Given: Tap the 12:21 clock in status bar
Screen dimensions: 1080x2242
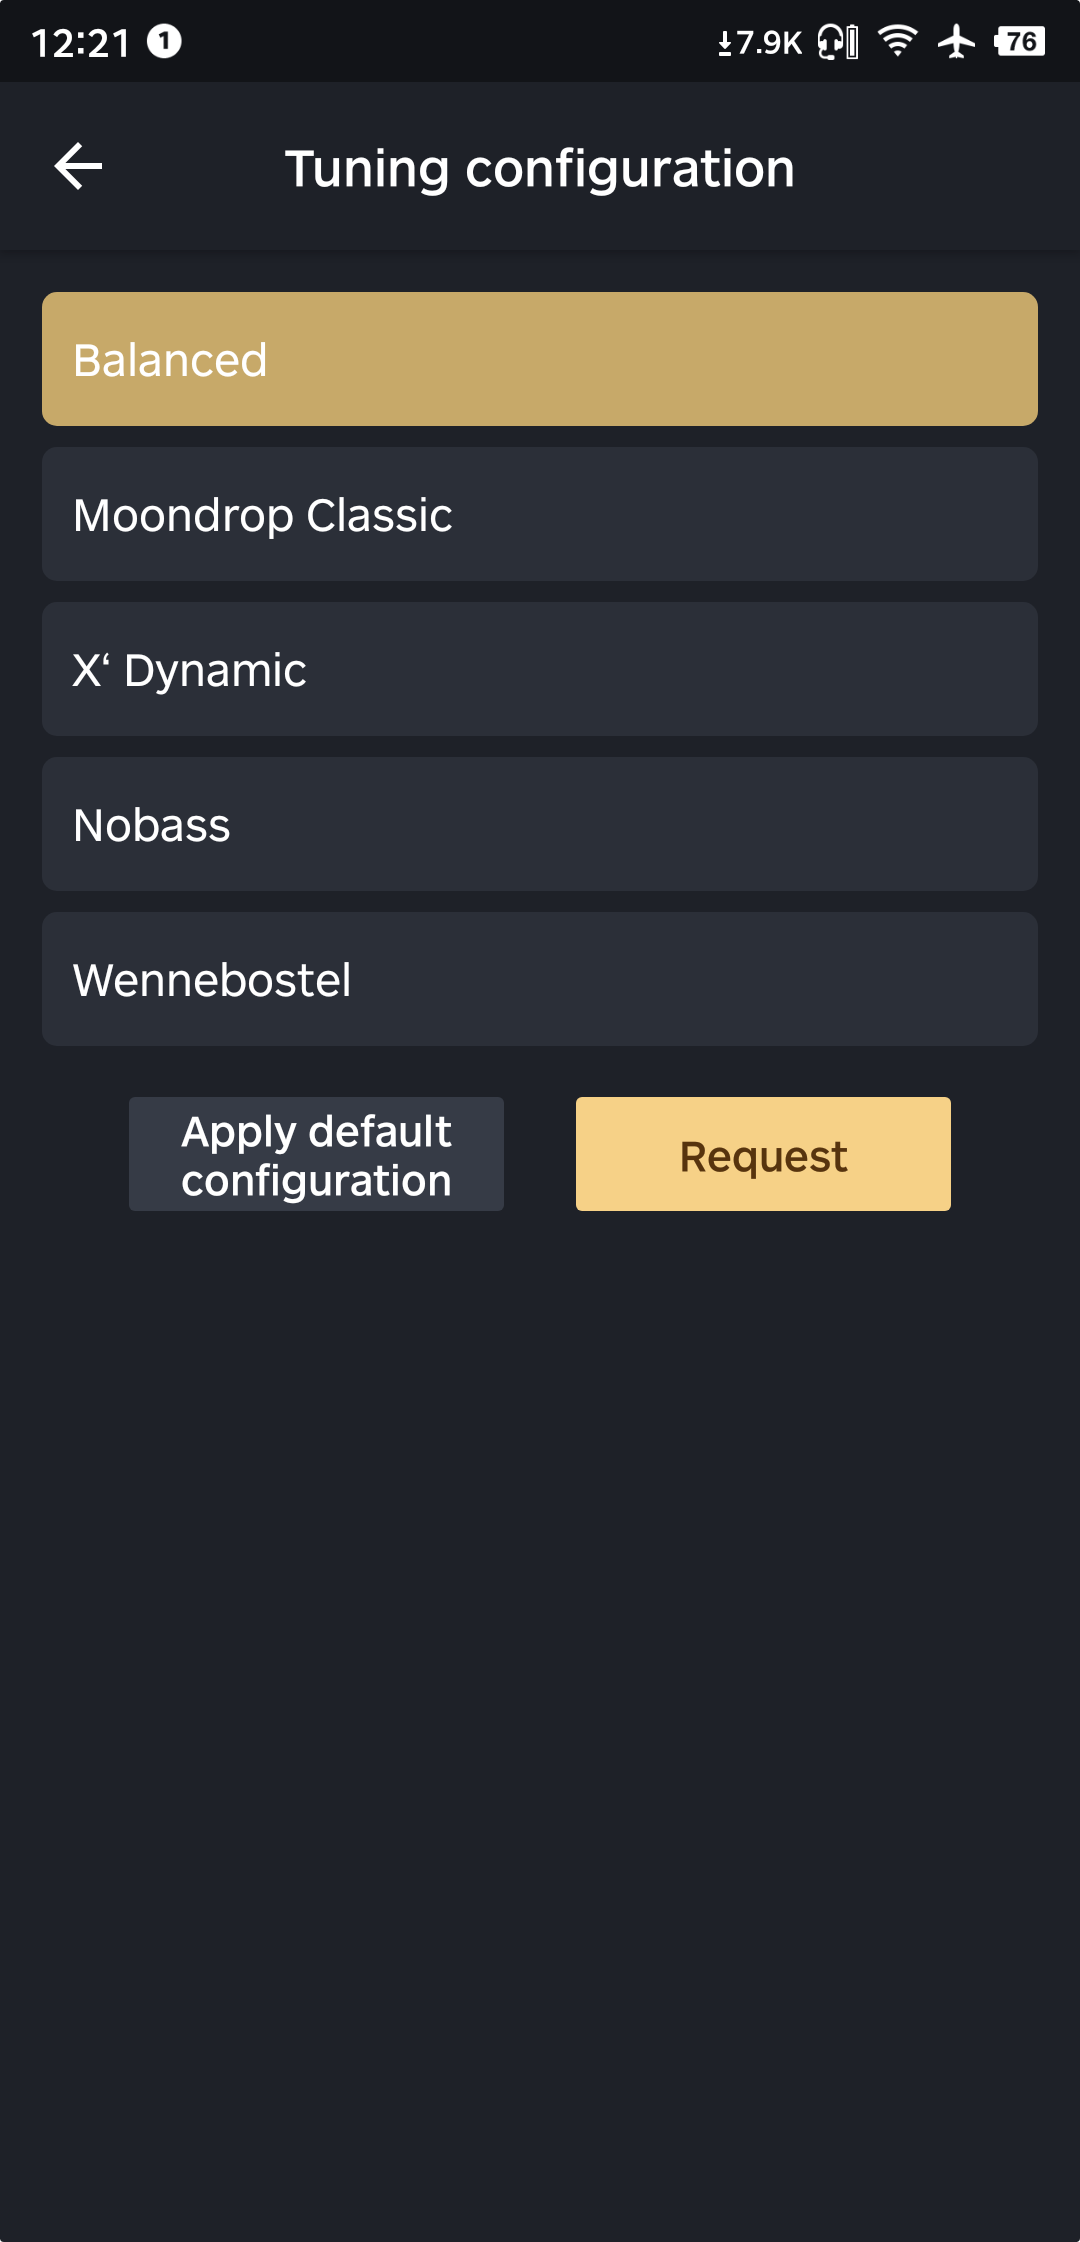Looking at the screenshot, I should tap(81, 42).
